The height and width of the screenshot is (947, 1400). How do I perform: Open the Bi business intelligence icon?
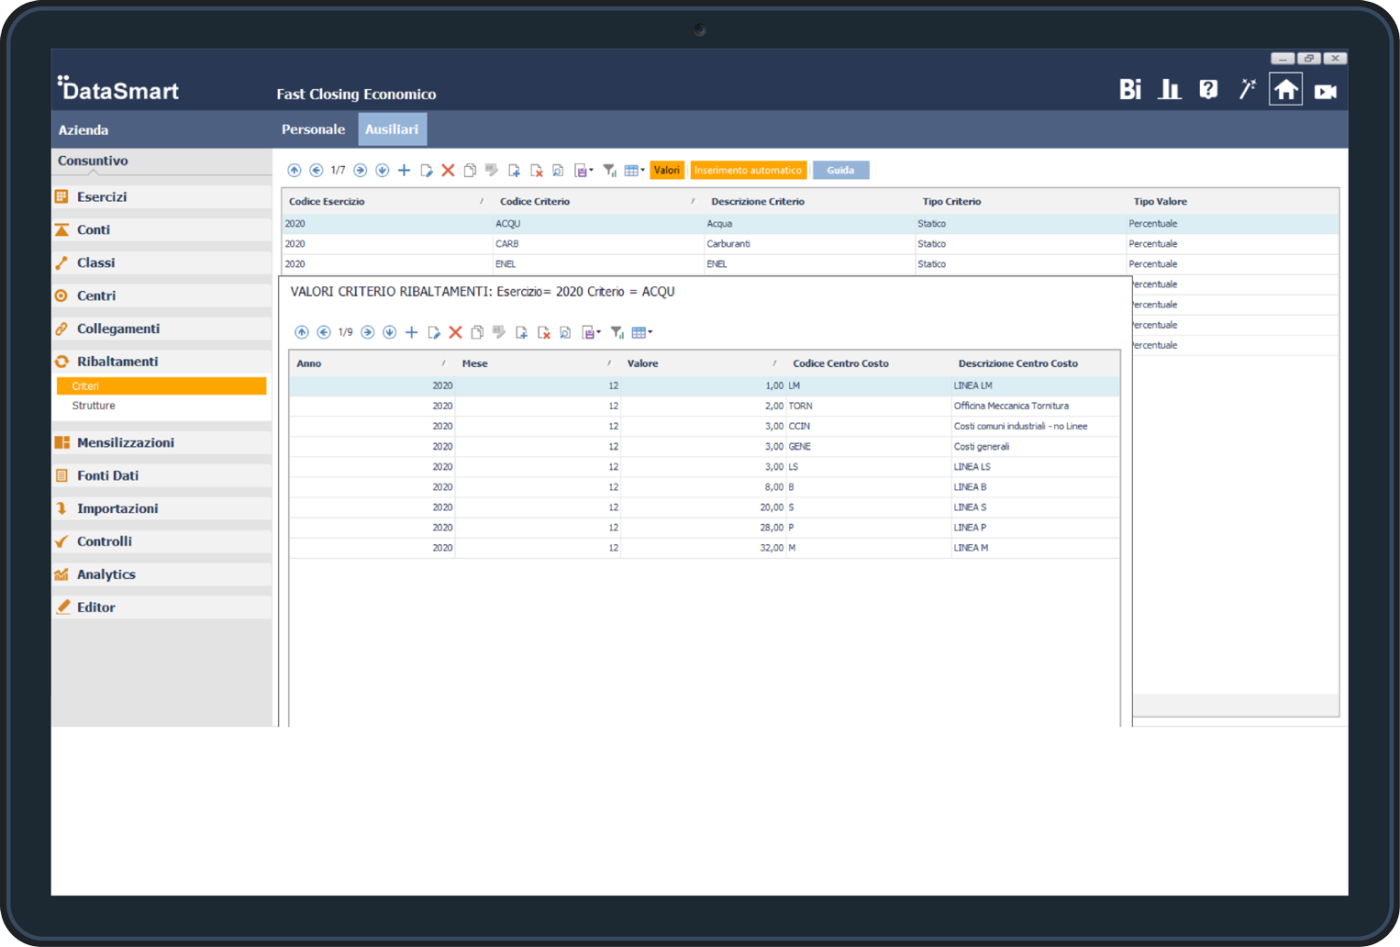tap(1130, 90)
